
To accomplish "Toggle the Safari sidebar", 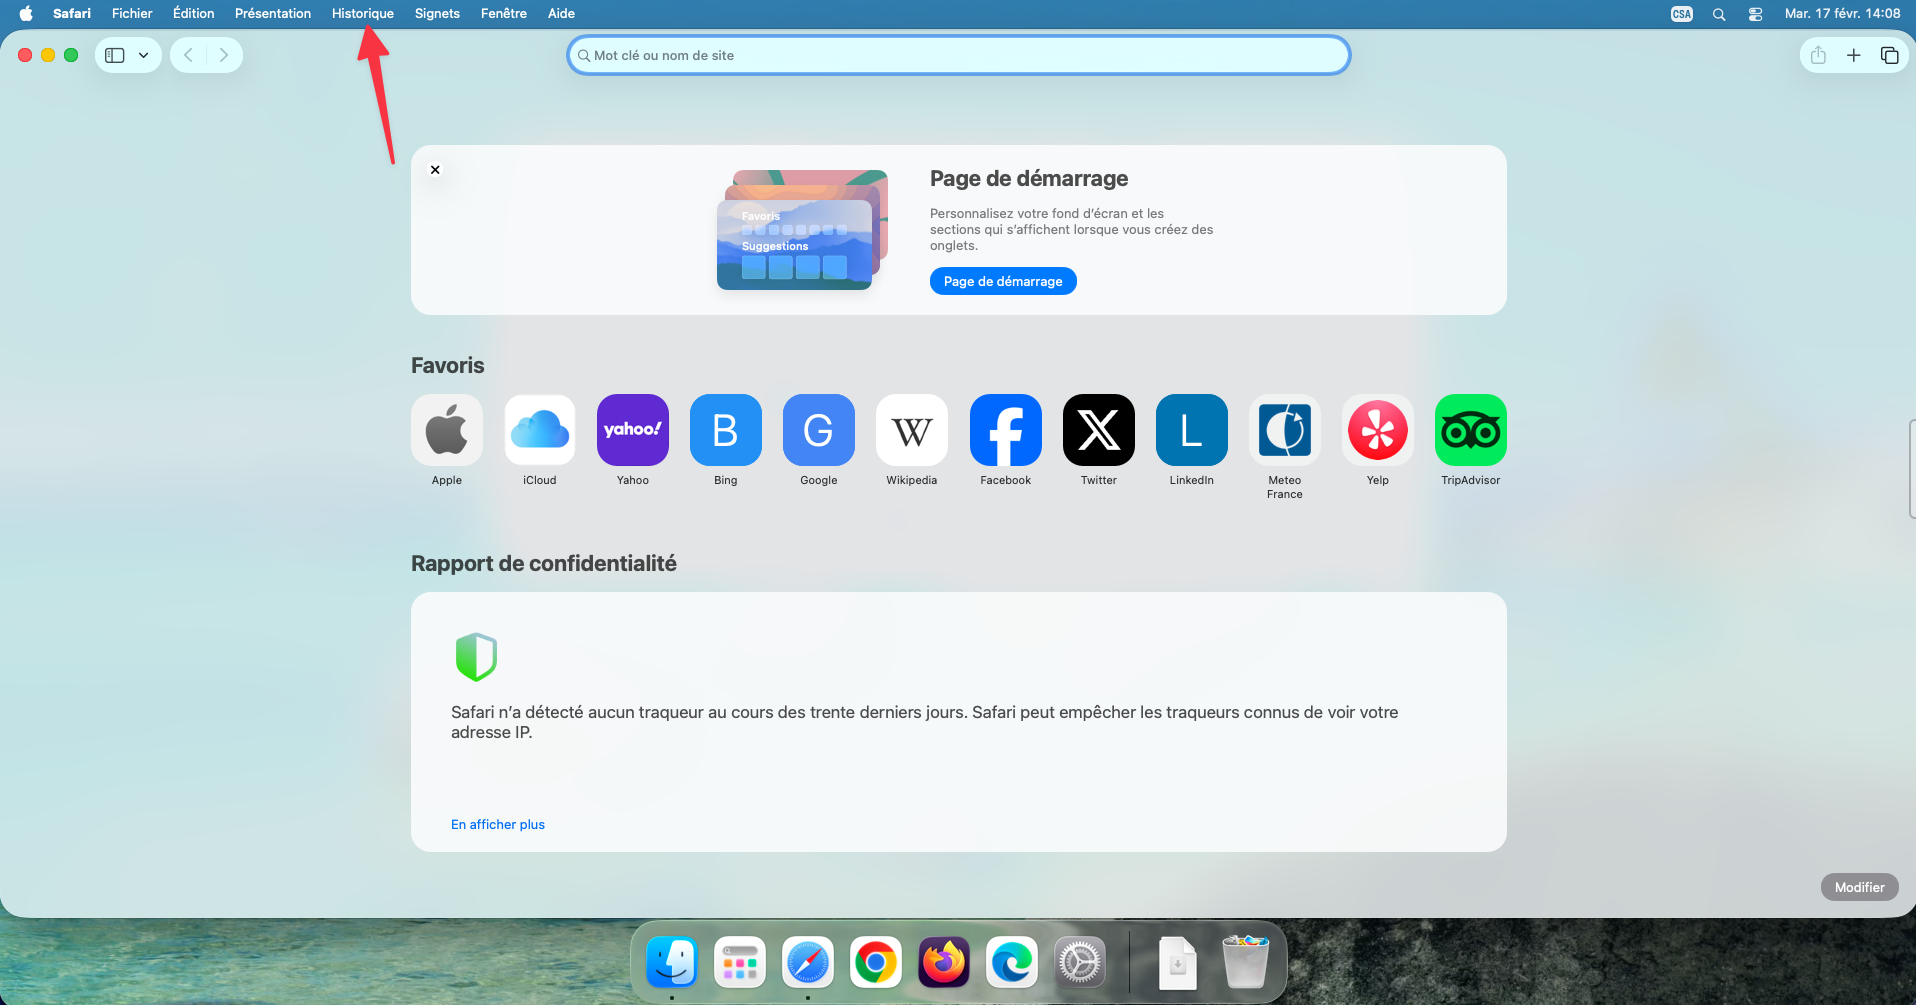I will click(x=115, y=55).
